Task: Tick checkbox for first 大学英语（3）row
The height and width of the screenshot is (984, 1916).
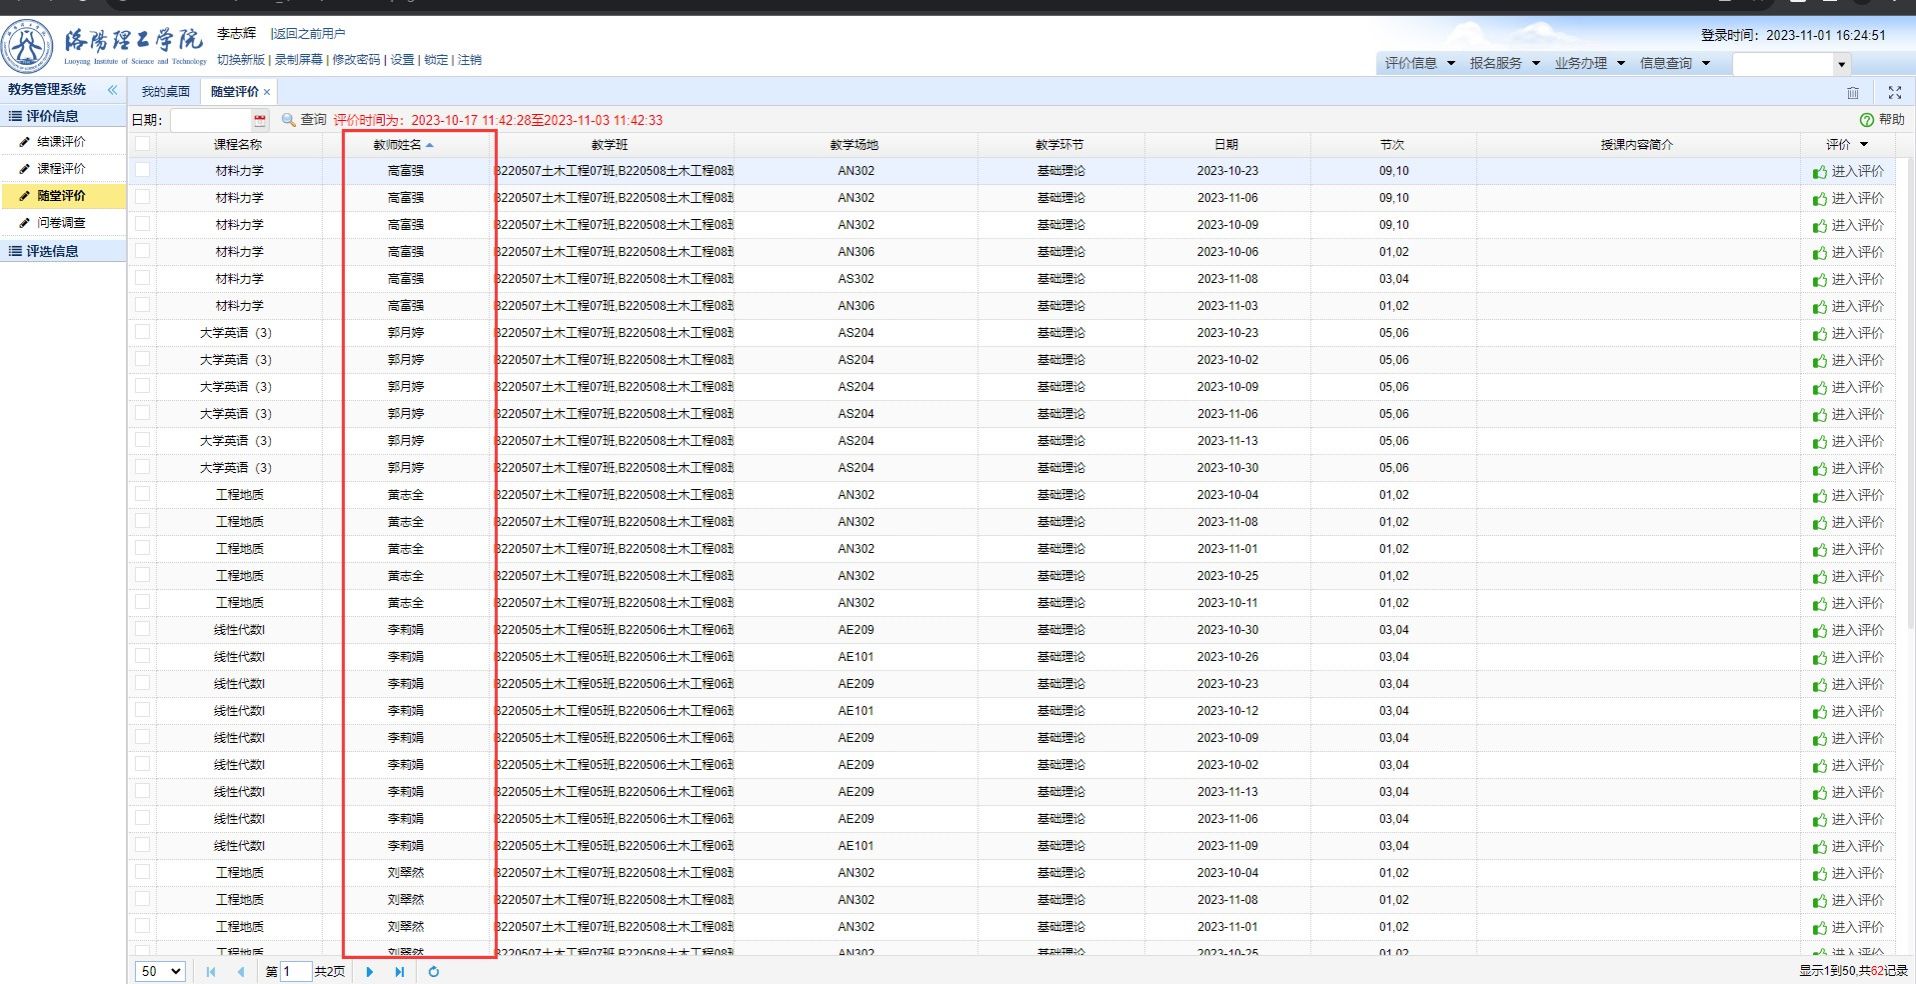Action: click(143, 333)
